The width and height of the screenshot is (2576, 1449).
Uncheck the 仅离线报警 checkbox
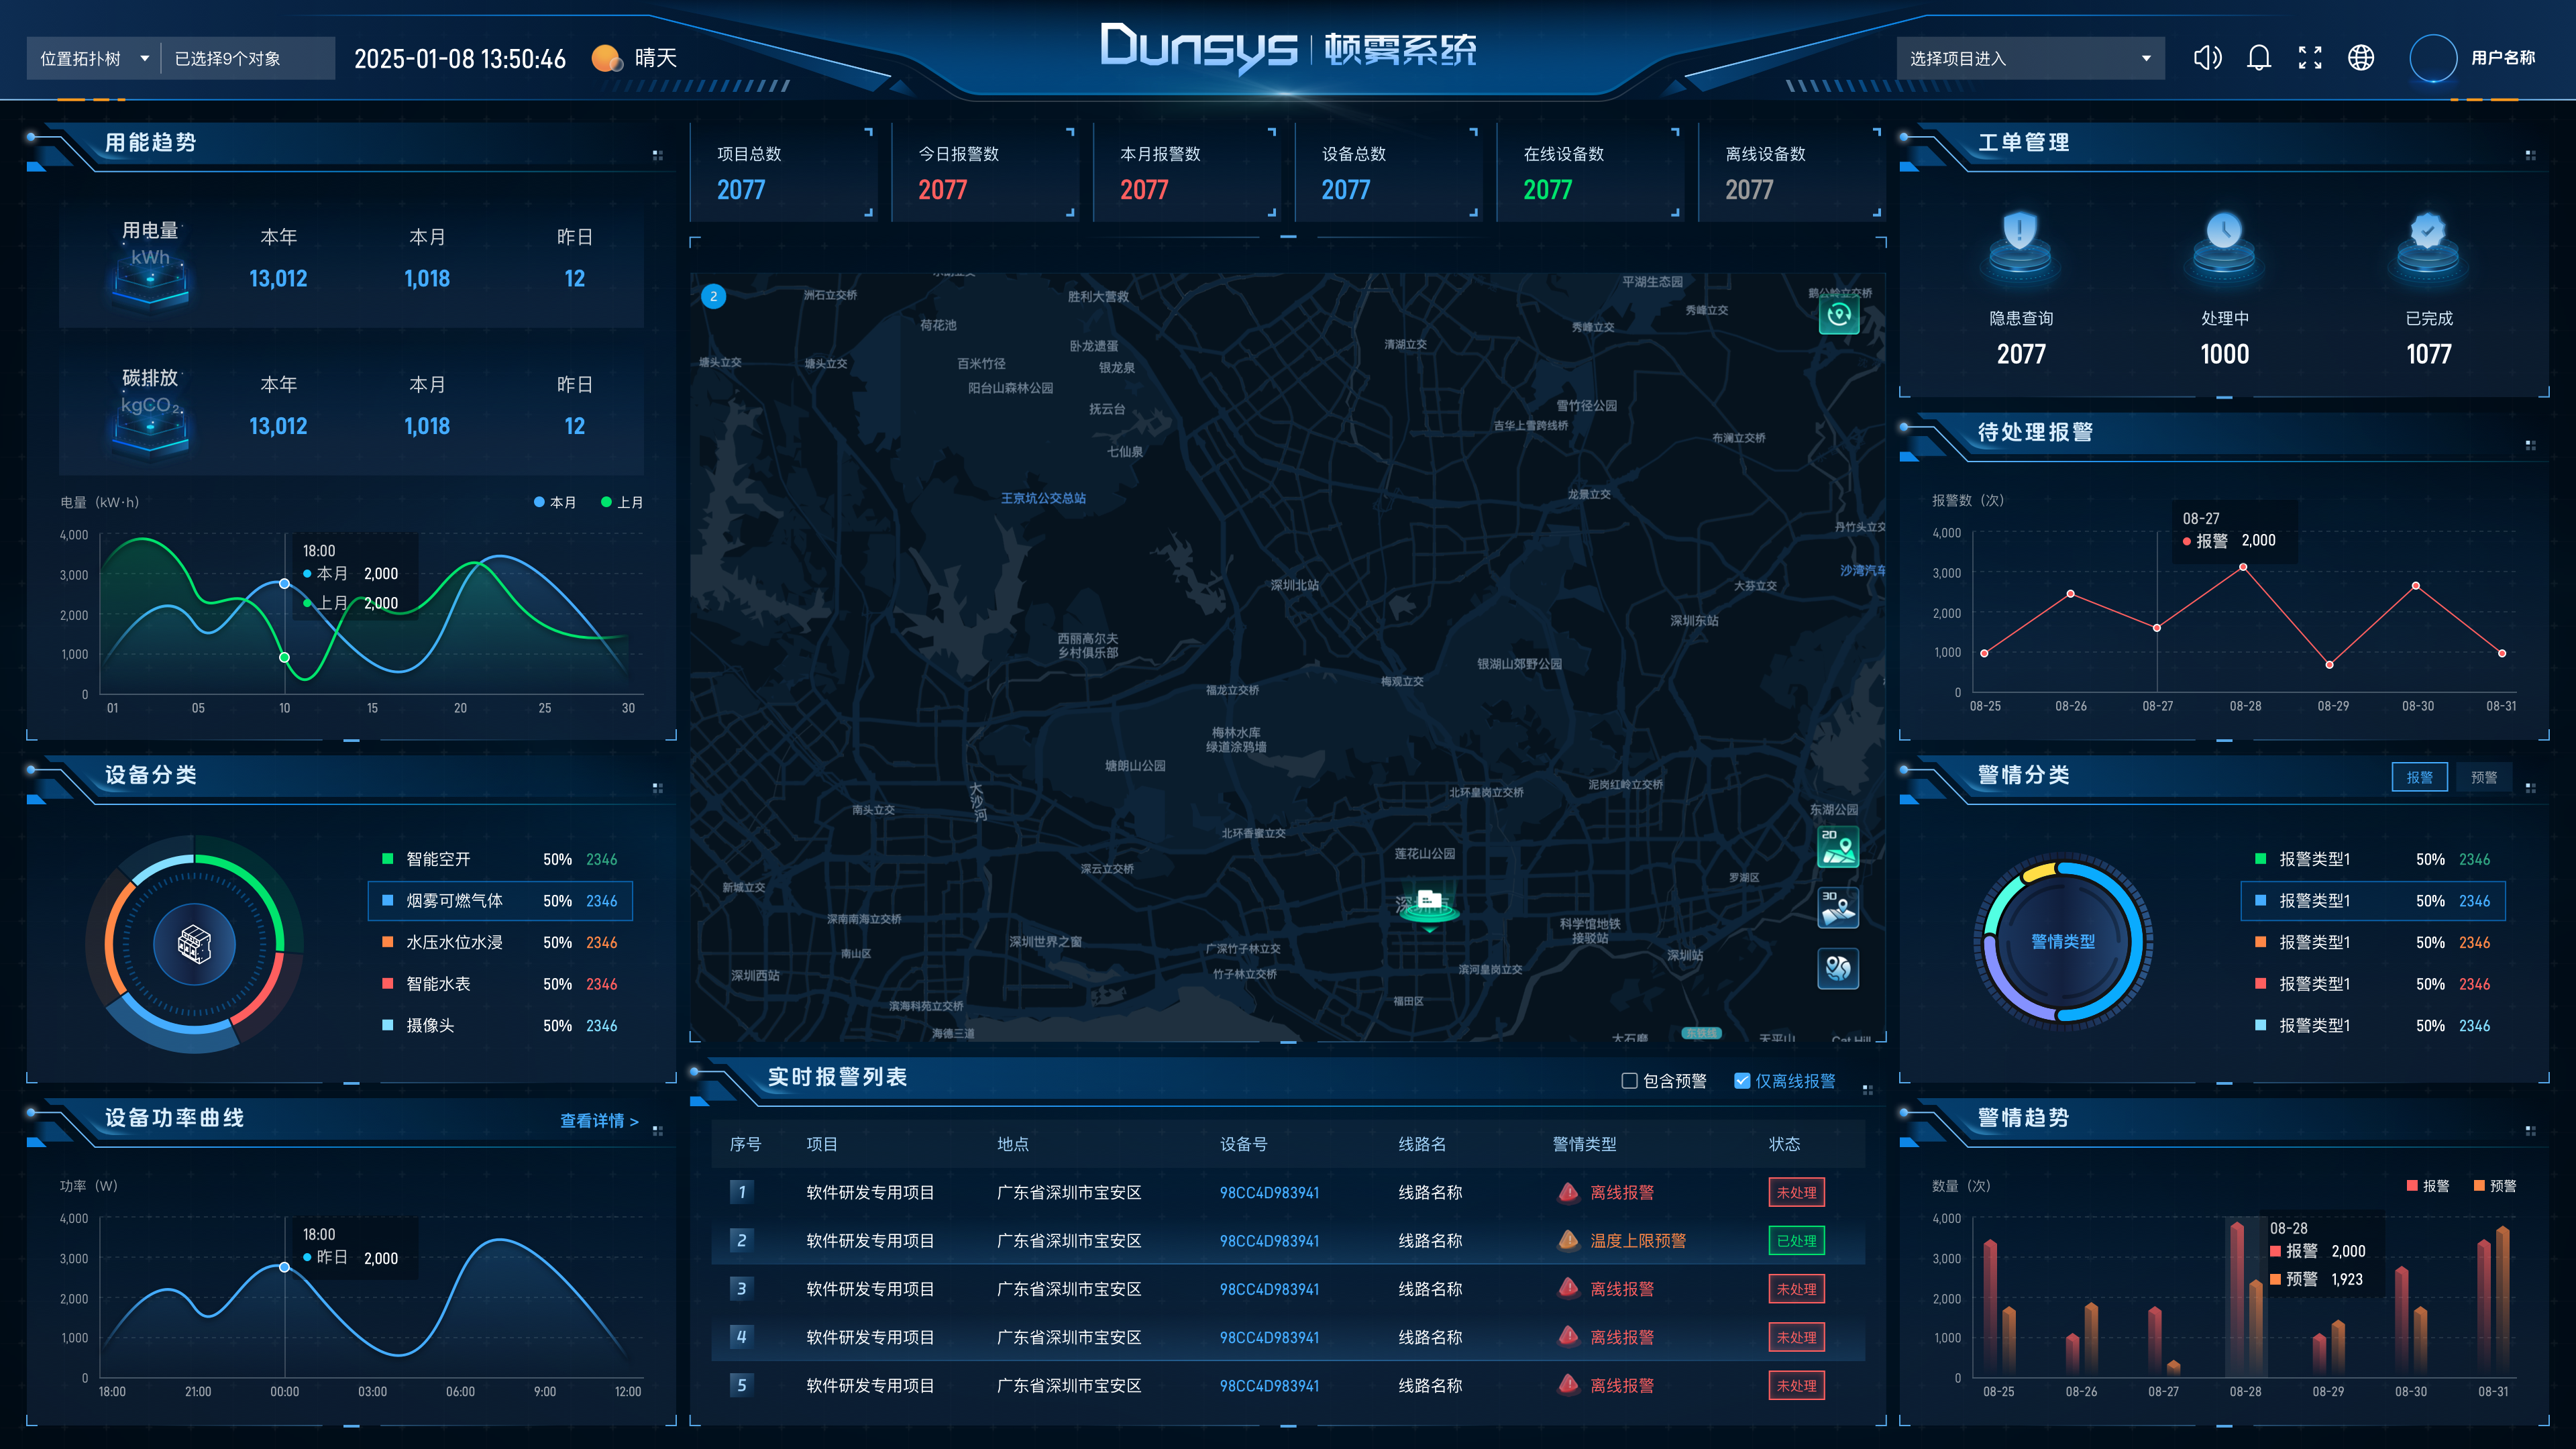coord(1742,1081)
